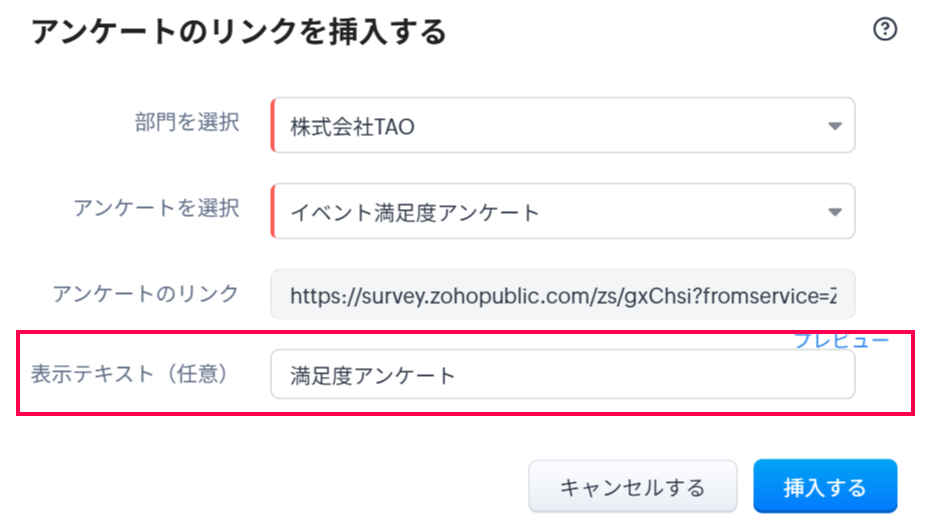This screenshot has width=930, height=532.
Task: Click the アンケートを選択 label
Action: click(156, 208)
